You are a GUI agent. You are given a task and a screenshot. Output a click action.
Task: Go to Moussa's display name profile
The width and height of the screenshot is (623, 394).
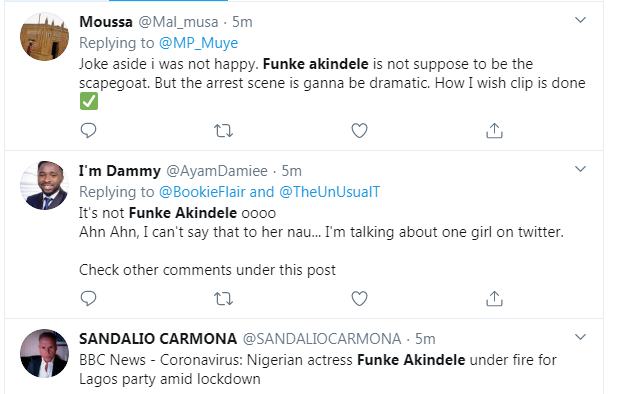106,22
